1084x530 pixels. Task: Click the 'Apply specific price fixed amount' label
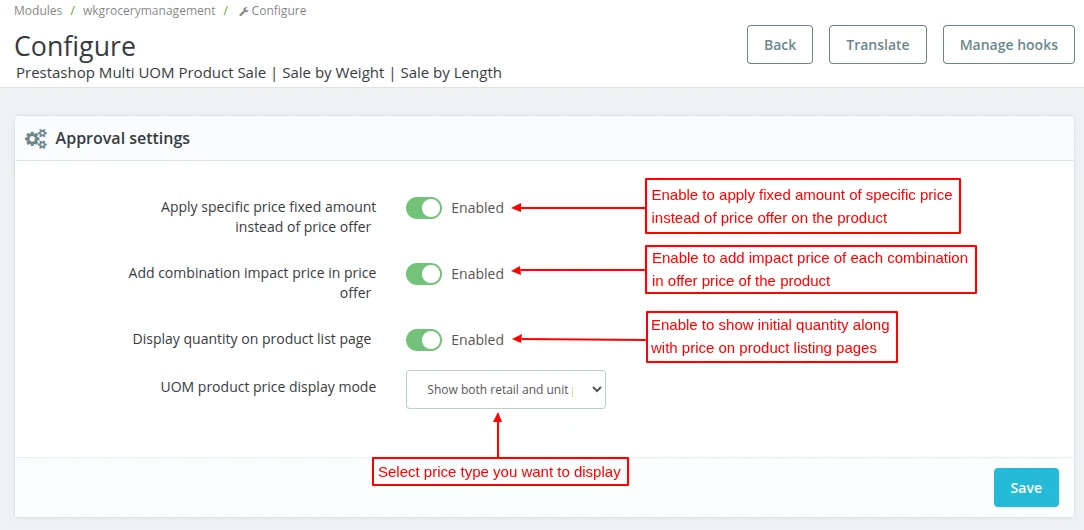pos(268,217)
